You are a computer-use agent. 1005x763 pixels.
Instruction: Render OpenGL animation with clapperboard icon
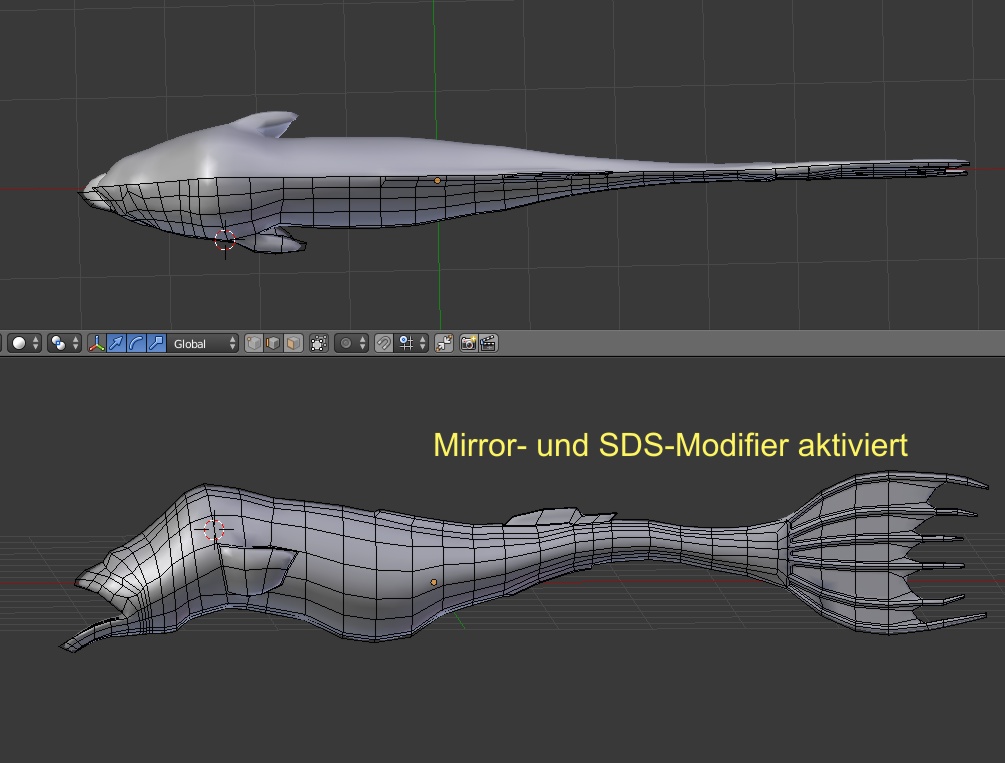pos(488,343)
